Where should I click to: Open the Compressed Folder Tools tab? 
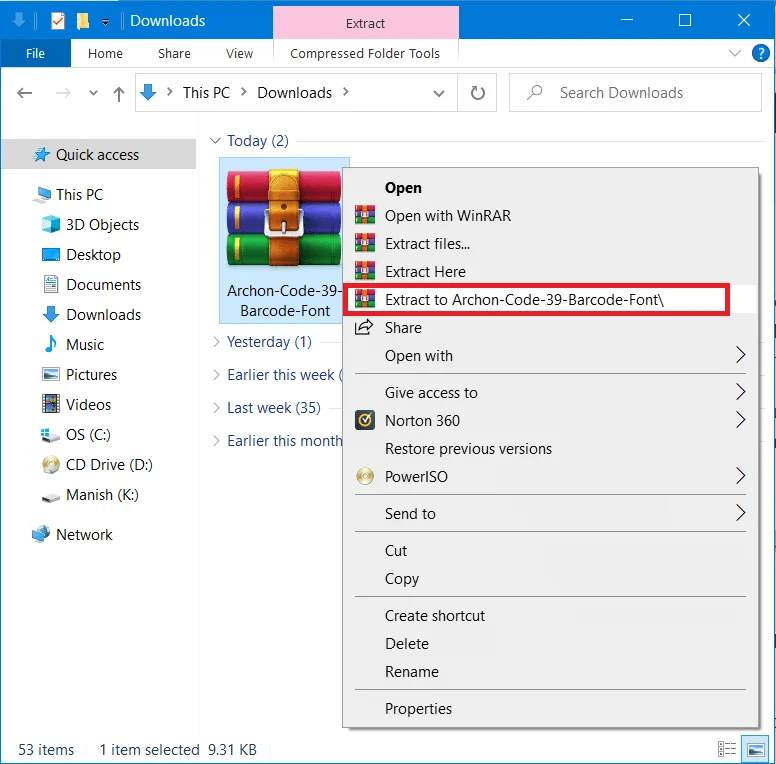coord(365,53)
